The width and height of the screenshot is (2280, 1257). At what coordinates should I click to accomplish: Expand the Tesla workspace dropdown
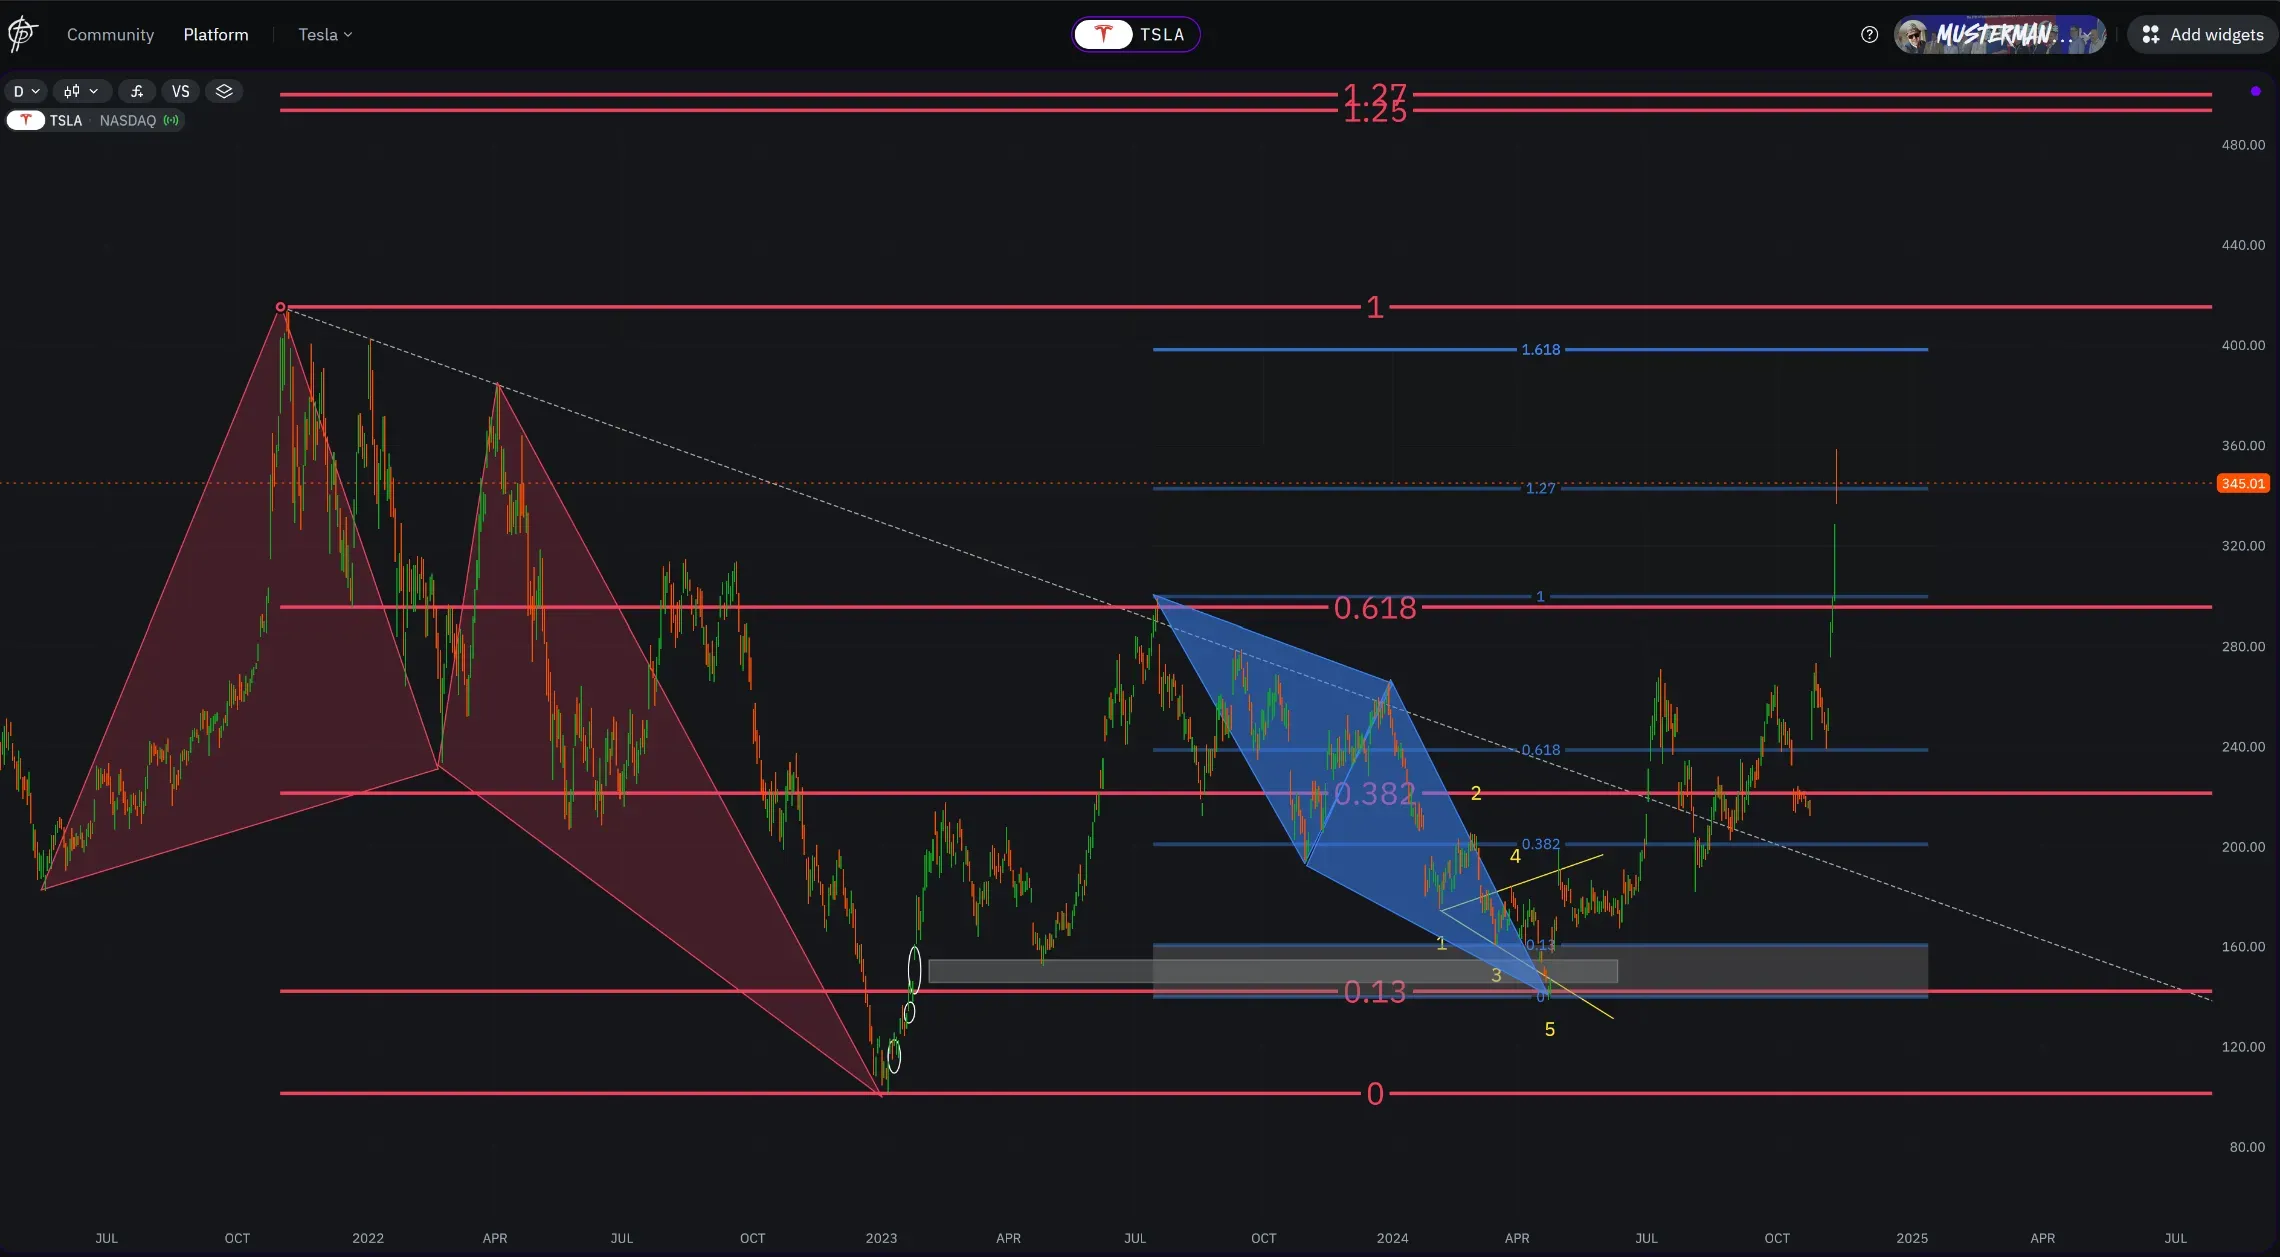tap(325, 35)
